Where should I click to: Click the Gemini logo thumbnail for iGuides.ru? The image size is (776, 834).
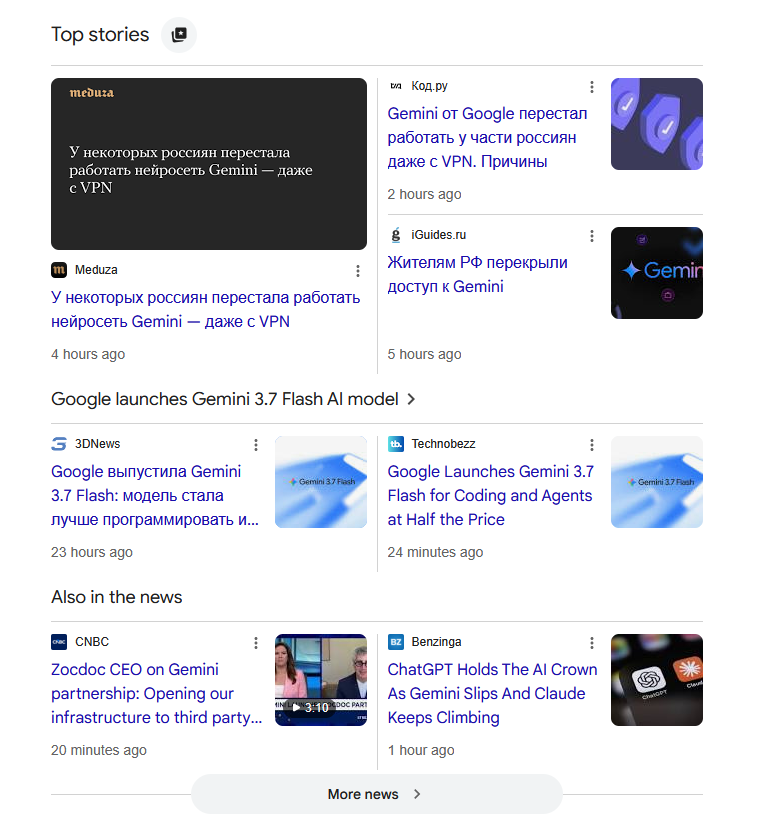pyautogui.click(x=657, y=273)
